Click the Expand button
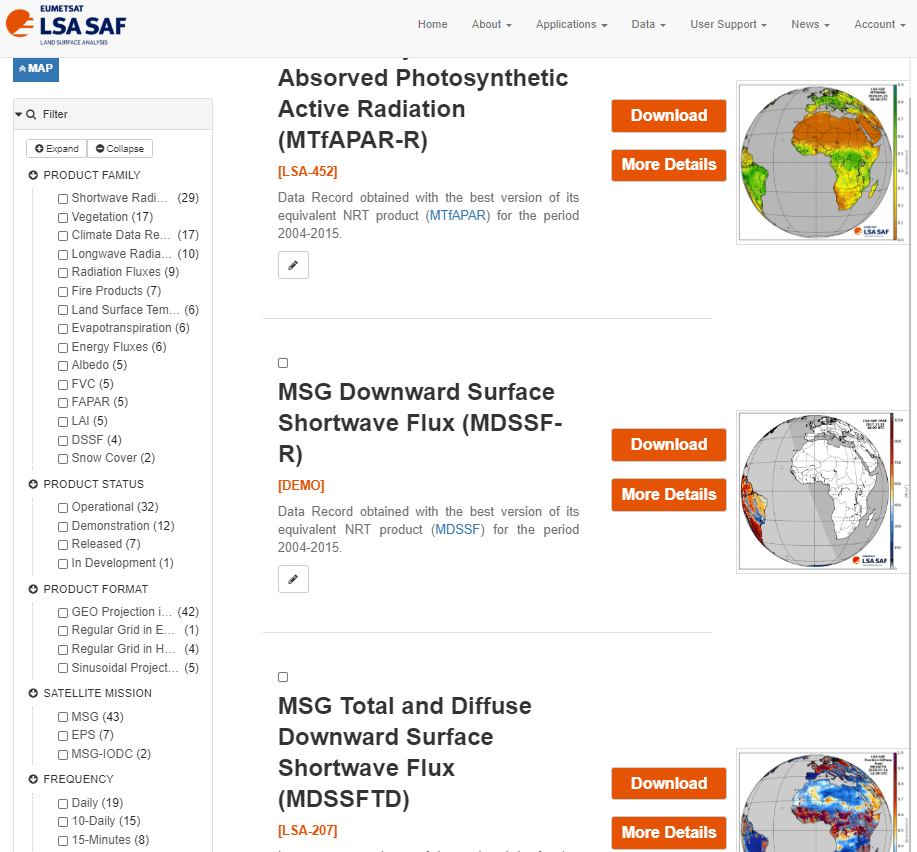Screen dimensions: 917x852 (57, 149)
